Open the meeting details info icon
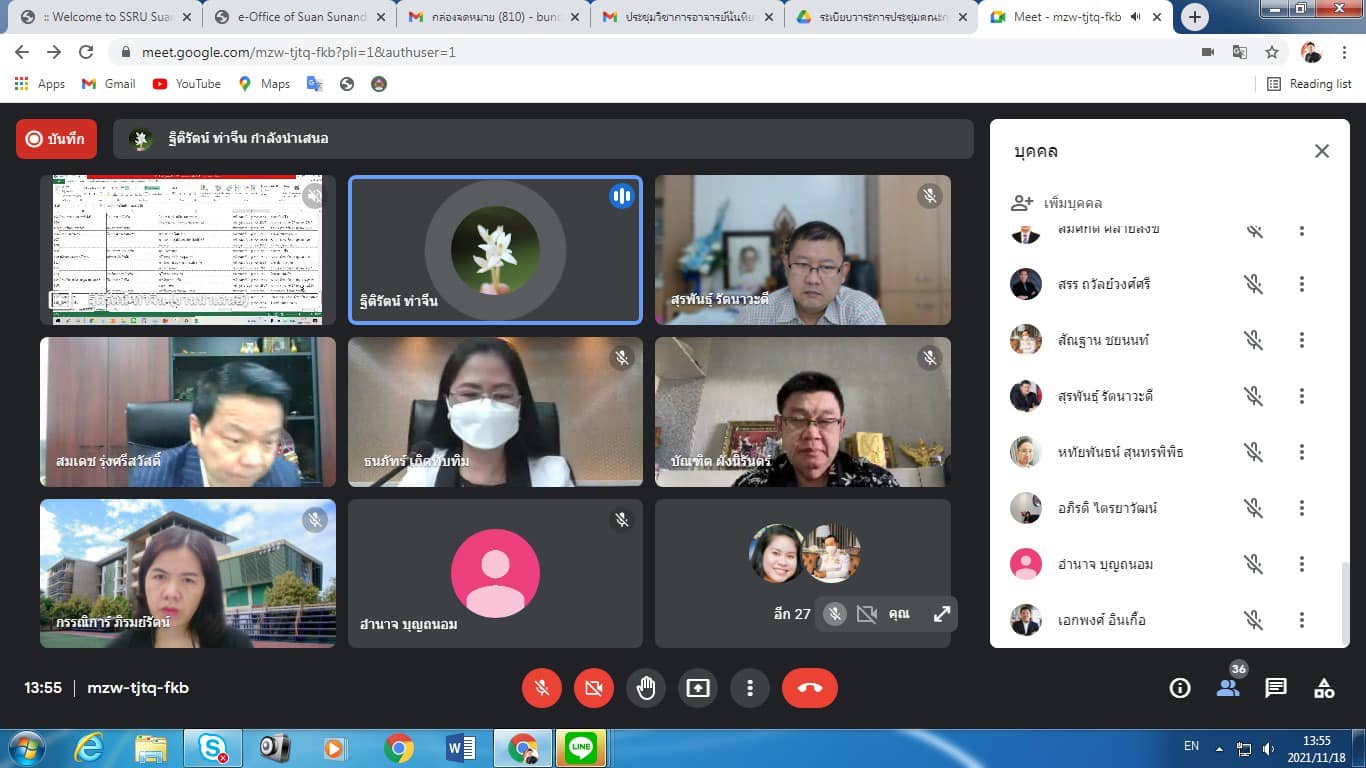1366x768 pixels. coord(1180,688)
